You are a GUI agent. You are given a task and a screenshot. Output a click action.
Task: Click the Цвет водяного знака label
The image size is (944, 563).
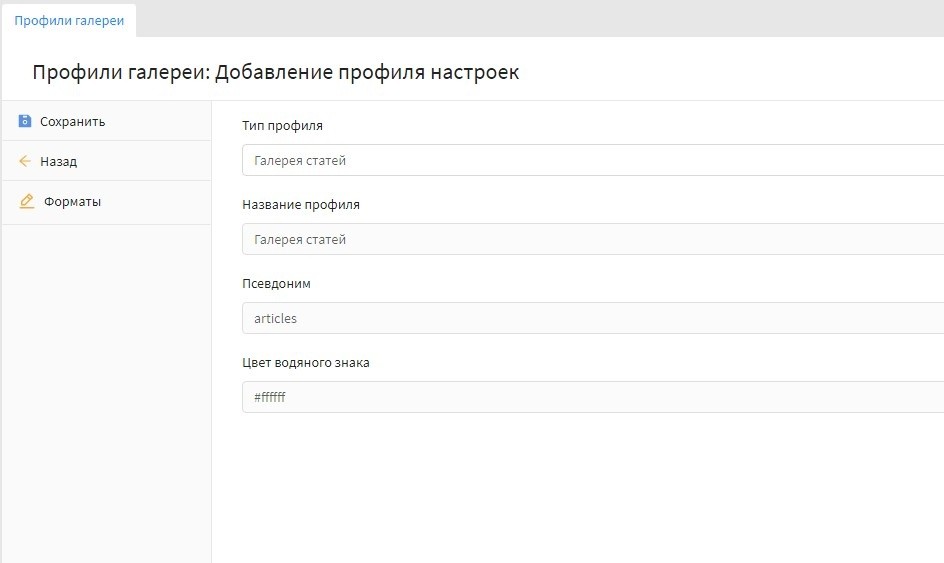(x=305, y=363)
